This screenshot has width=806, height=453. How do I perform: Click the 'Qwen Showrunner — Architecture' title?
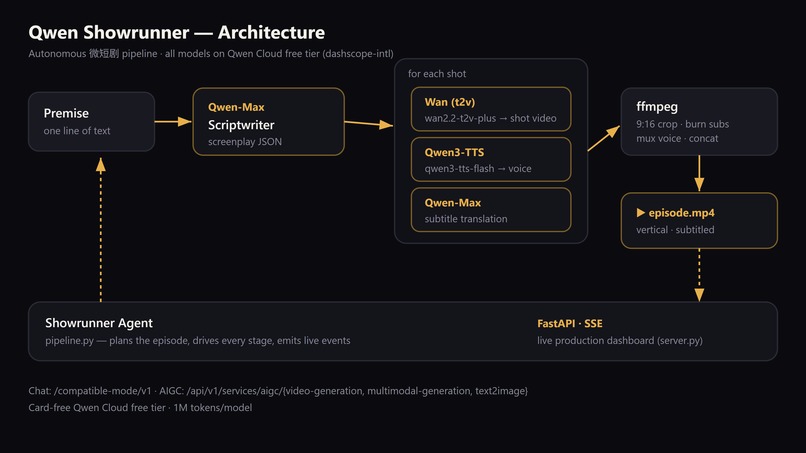click(x=176, y=32)
